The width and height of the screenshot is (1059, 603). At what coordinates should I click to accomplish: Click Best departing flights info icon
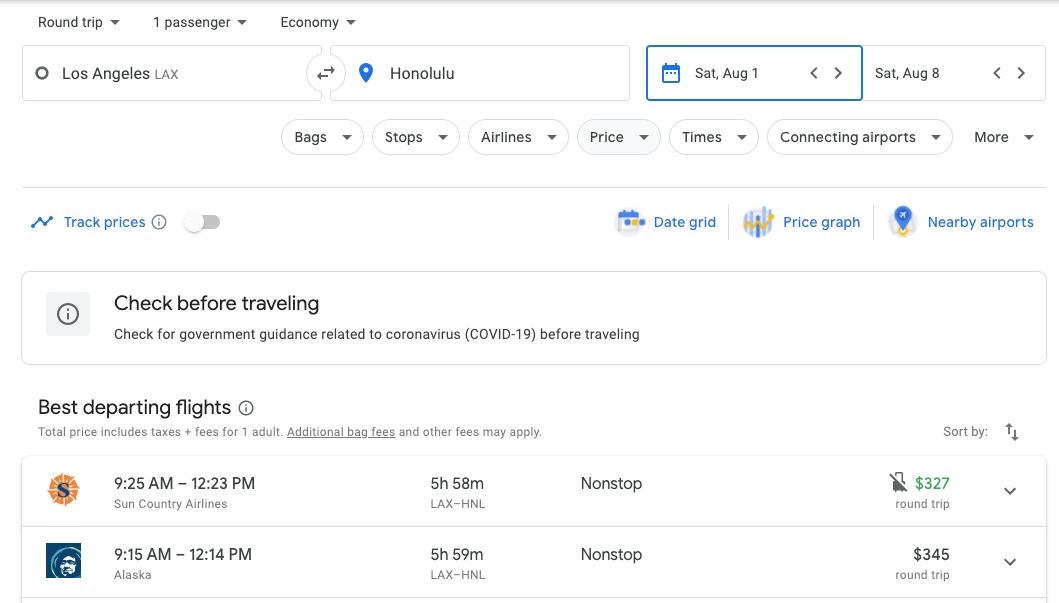click(x=246, y=408)
